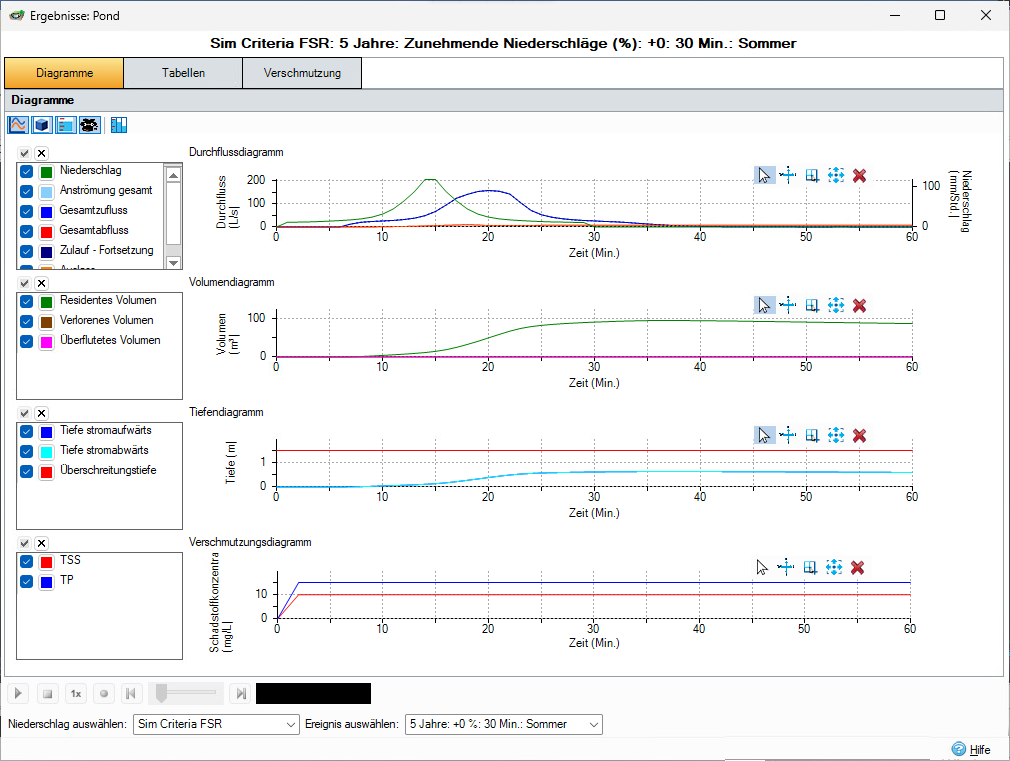Check all series in Durchfluss legend

24,153
